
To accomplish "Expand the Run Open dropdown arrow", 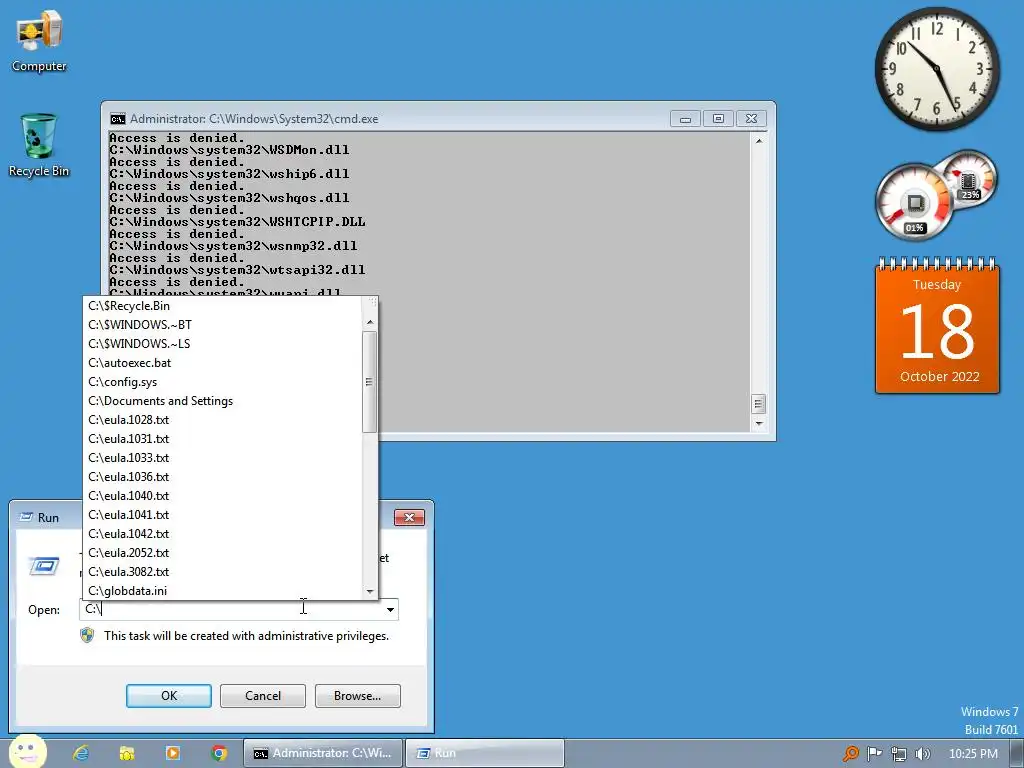I will [390, 610].
